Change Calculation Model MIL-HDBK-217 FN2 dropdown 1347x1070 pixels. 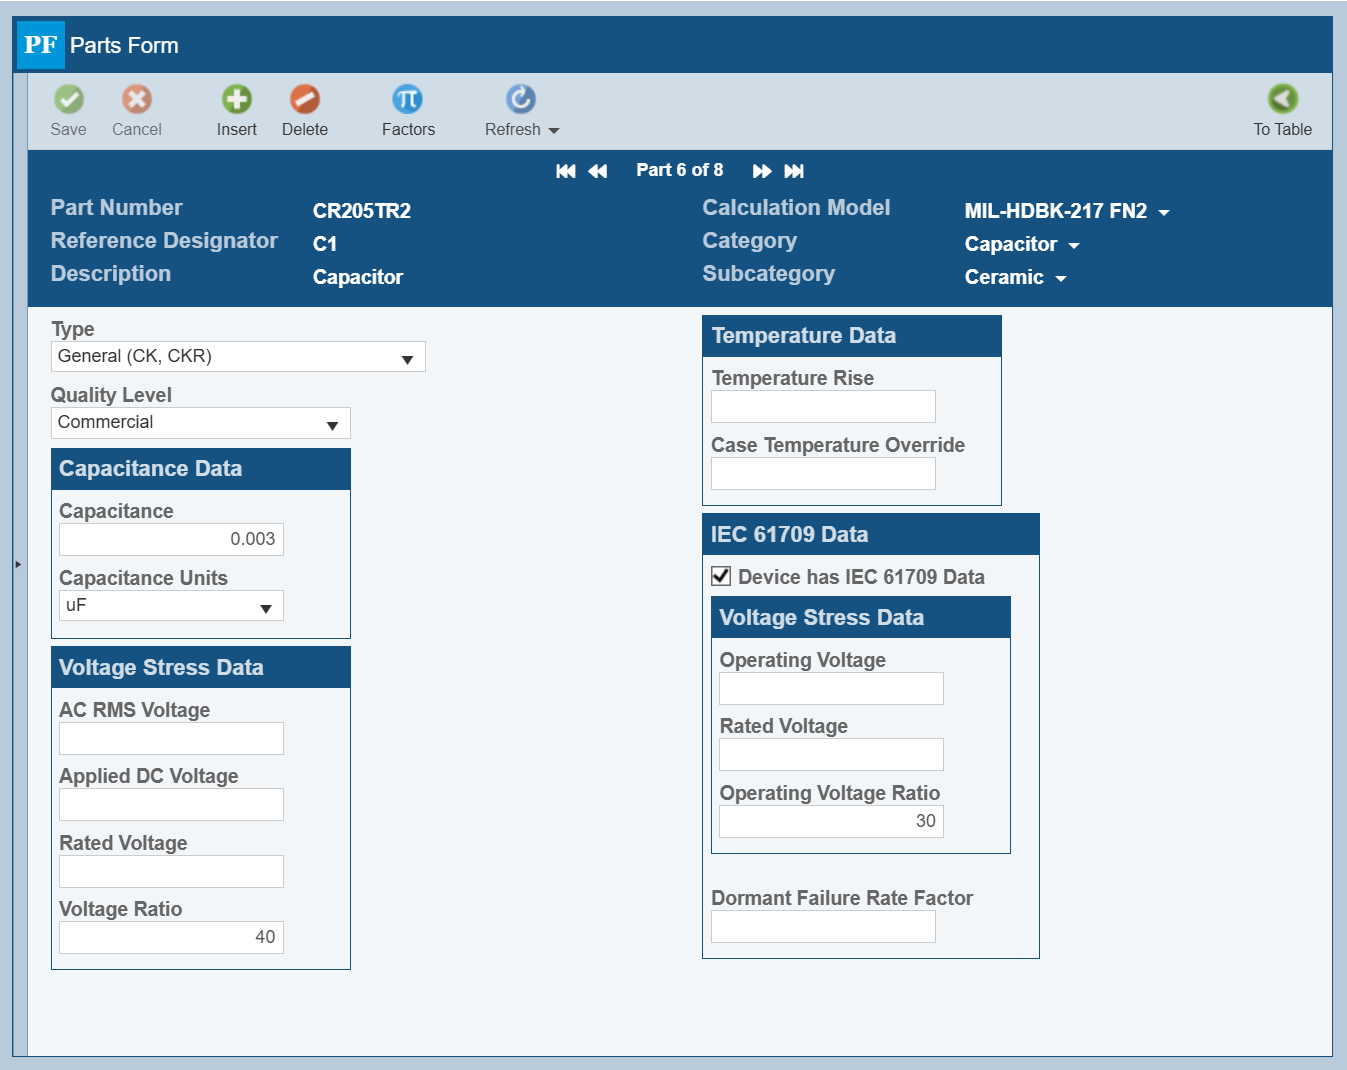tap(1066, 211)
